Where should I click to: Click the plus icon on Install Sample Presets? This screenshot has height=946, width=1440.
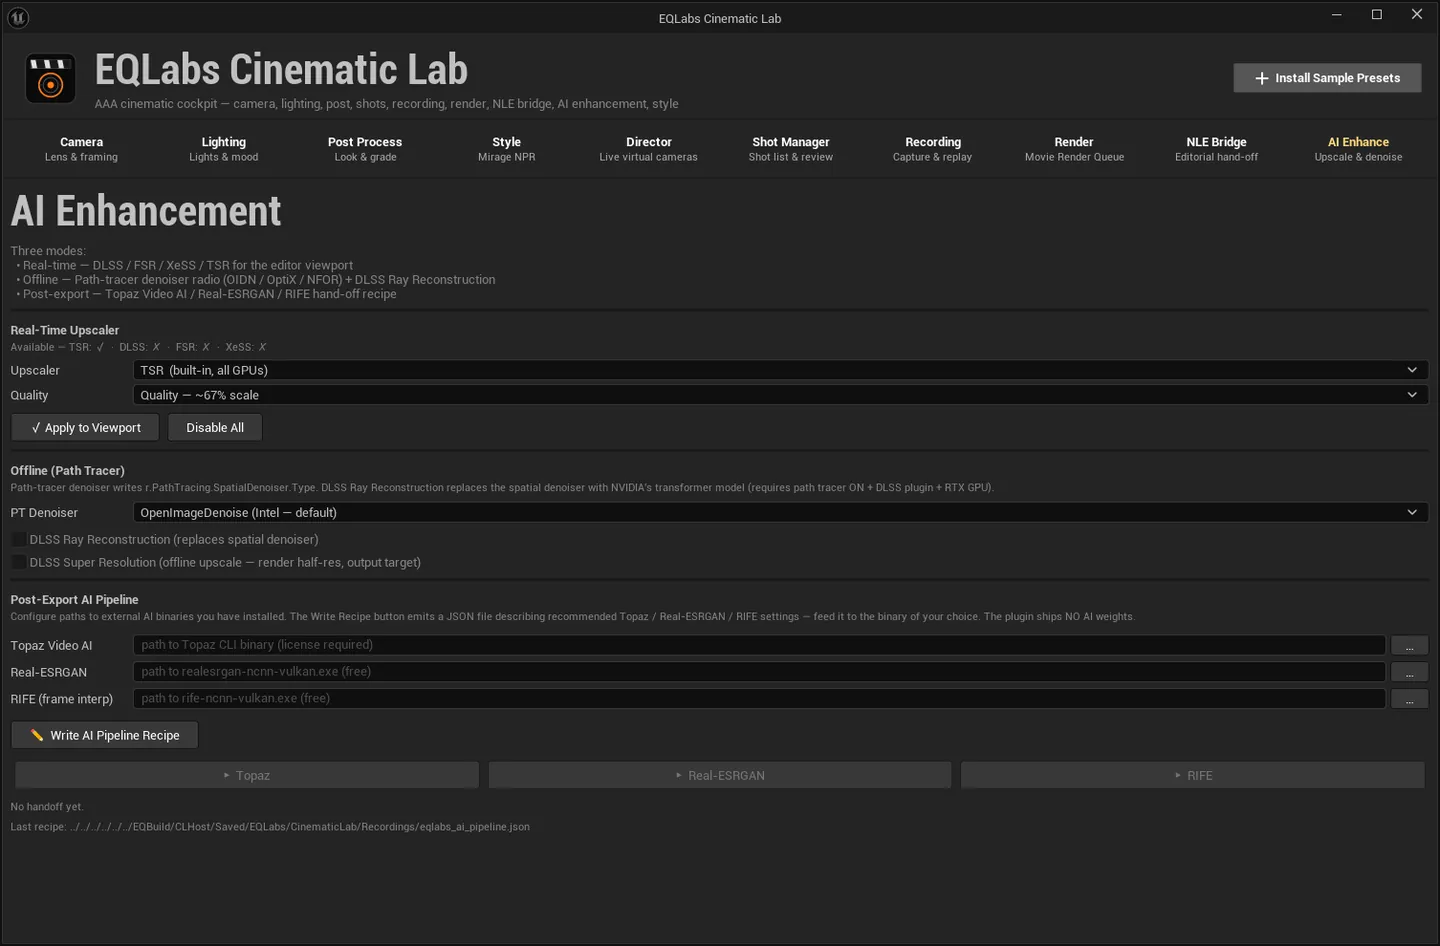click(1262, 78)
